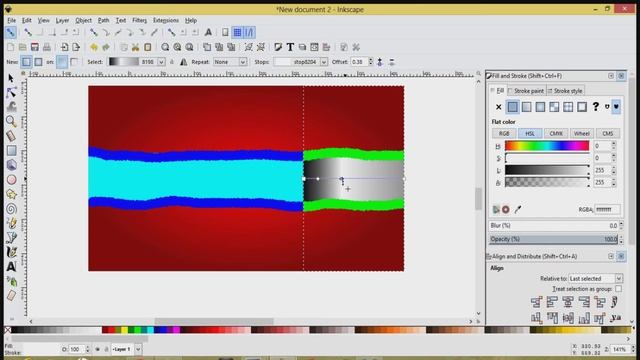The image size is (640, 360).
Task: Open the Path menu
Action: point(103,20)
